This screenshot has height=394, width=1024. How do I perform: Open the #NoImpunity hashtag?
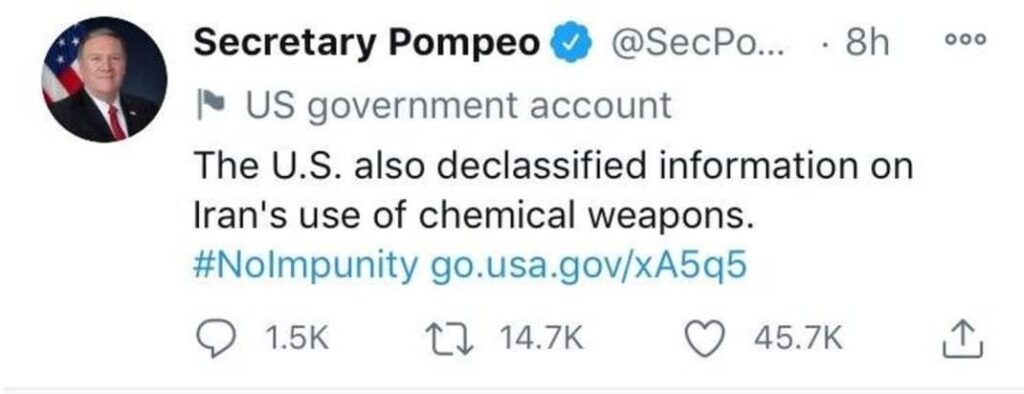(306, 267)
